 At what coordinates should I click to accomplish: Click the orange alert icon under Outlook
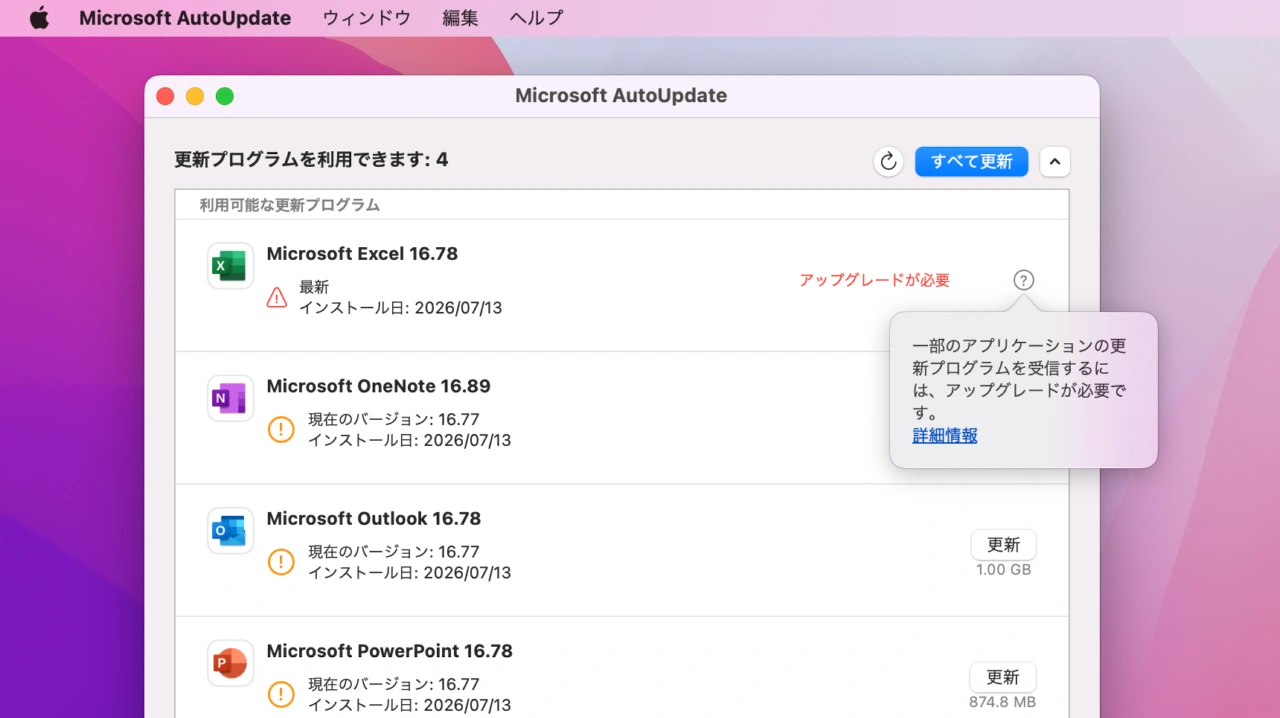282,562
